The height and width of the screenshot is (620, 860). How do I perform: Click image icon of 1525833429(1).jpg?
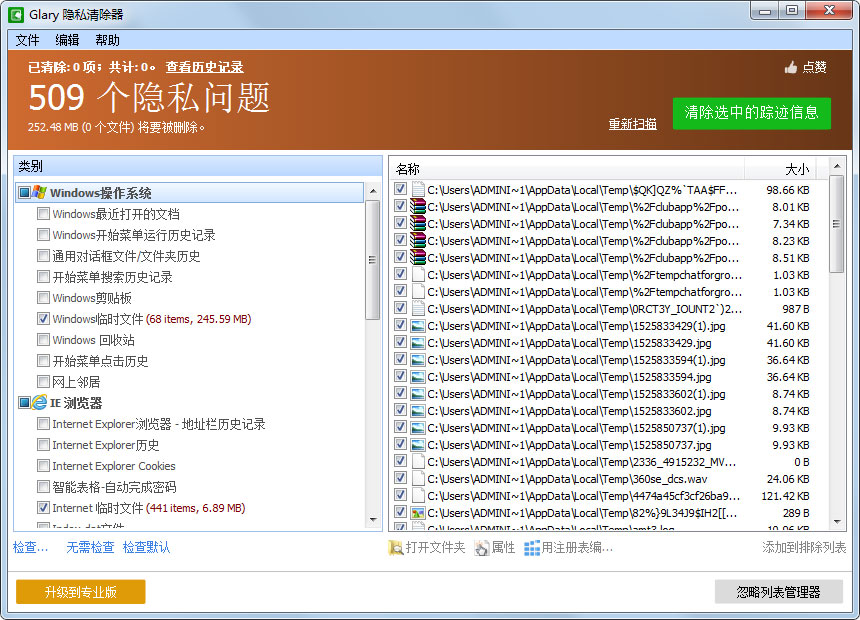(x=418, y=326)
